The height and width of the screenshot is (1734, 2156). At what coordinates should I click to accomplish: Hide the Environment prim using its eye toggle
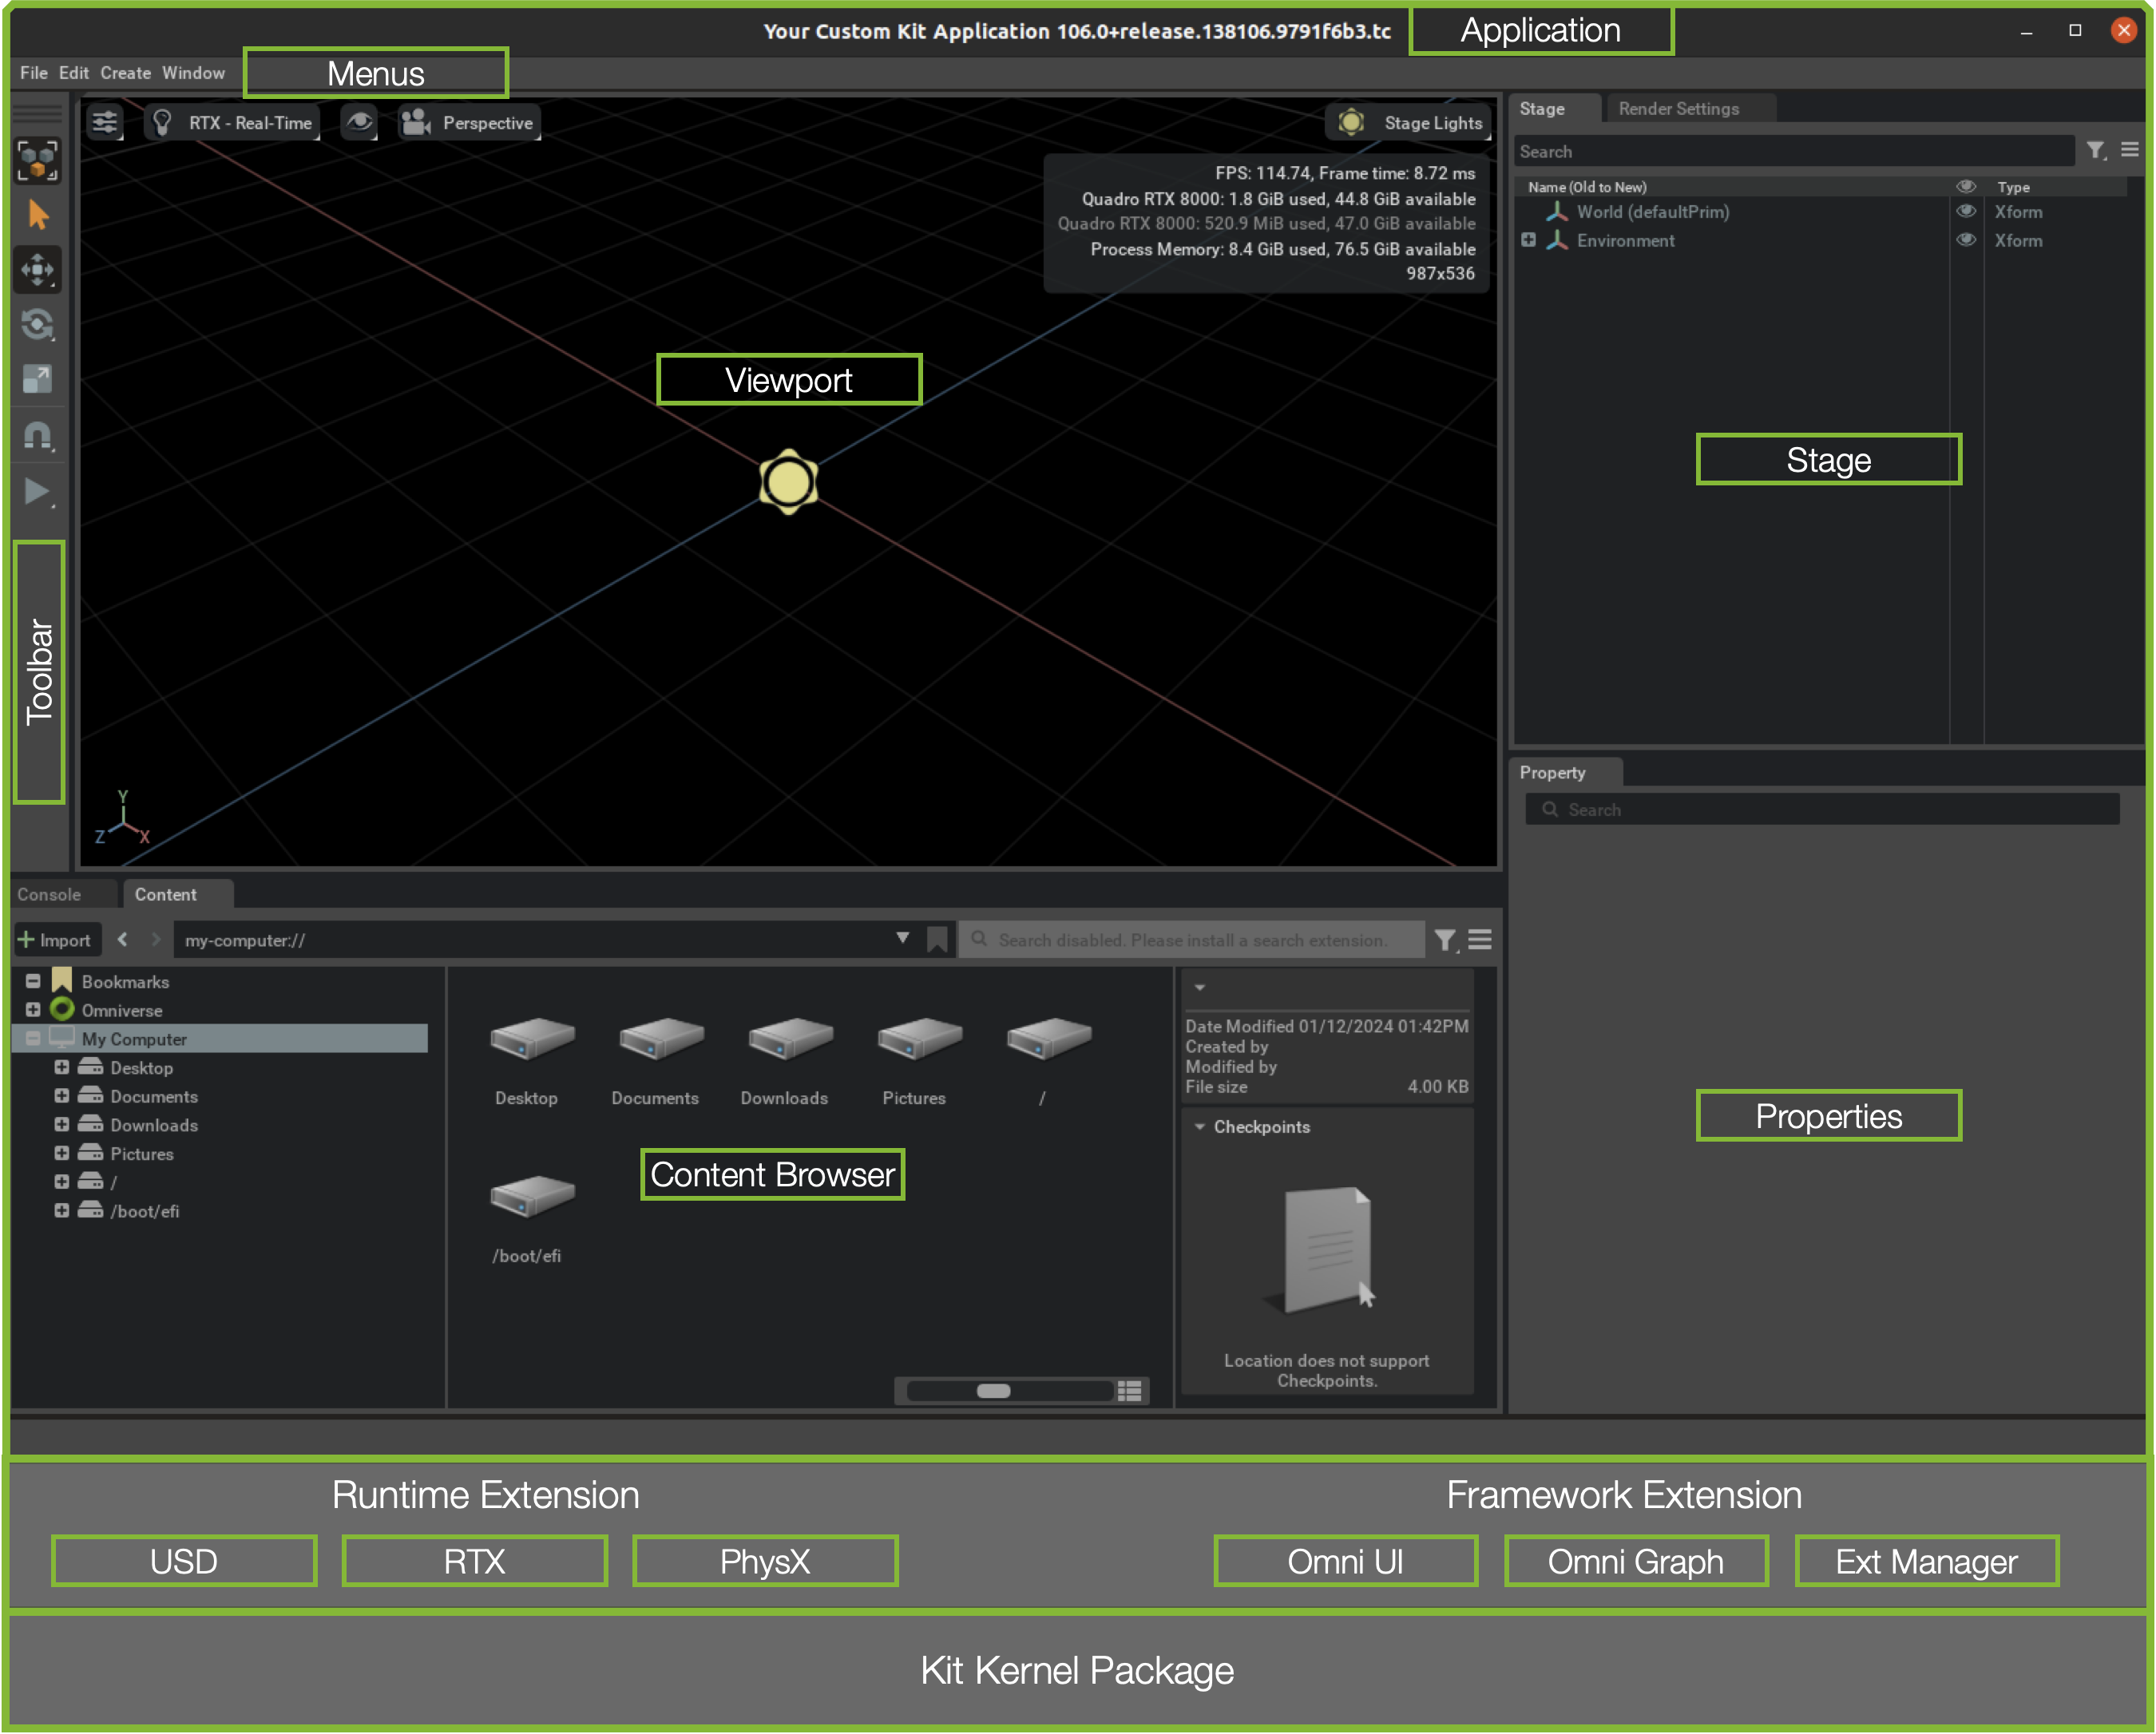click(x=1965, y=240)
